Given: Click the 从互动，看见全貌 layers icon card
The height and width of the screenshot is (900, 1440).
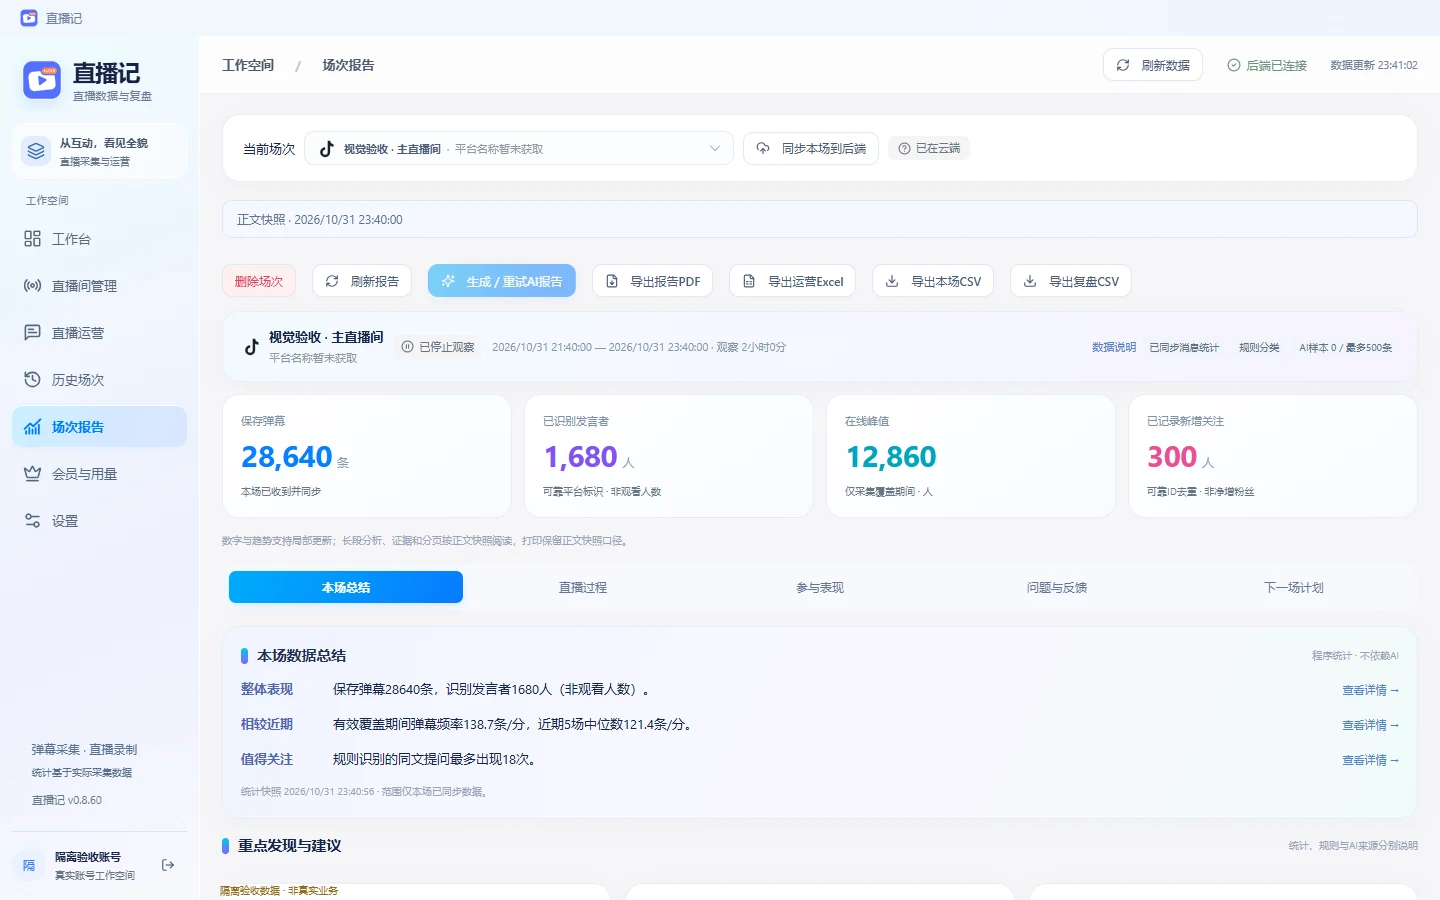Looking at the screenshot, I should click(x=99, y=151).
